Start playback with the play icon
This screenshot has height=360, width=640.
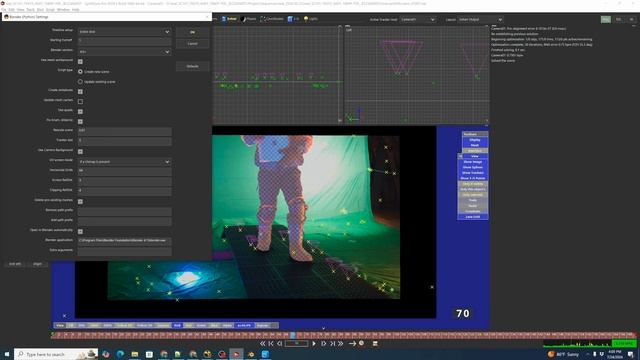(314, 344)
